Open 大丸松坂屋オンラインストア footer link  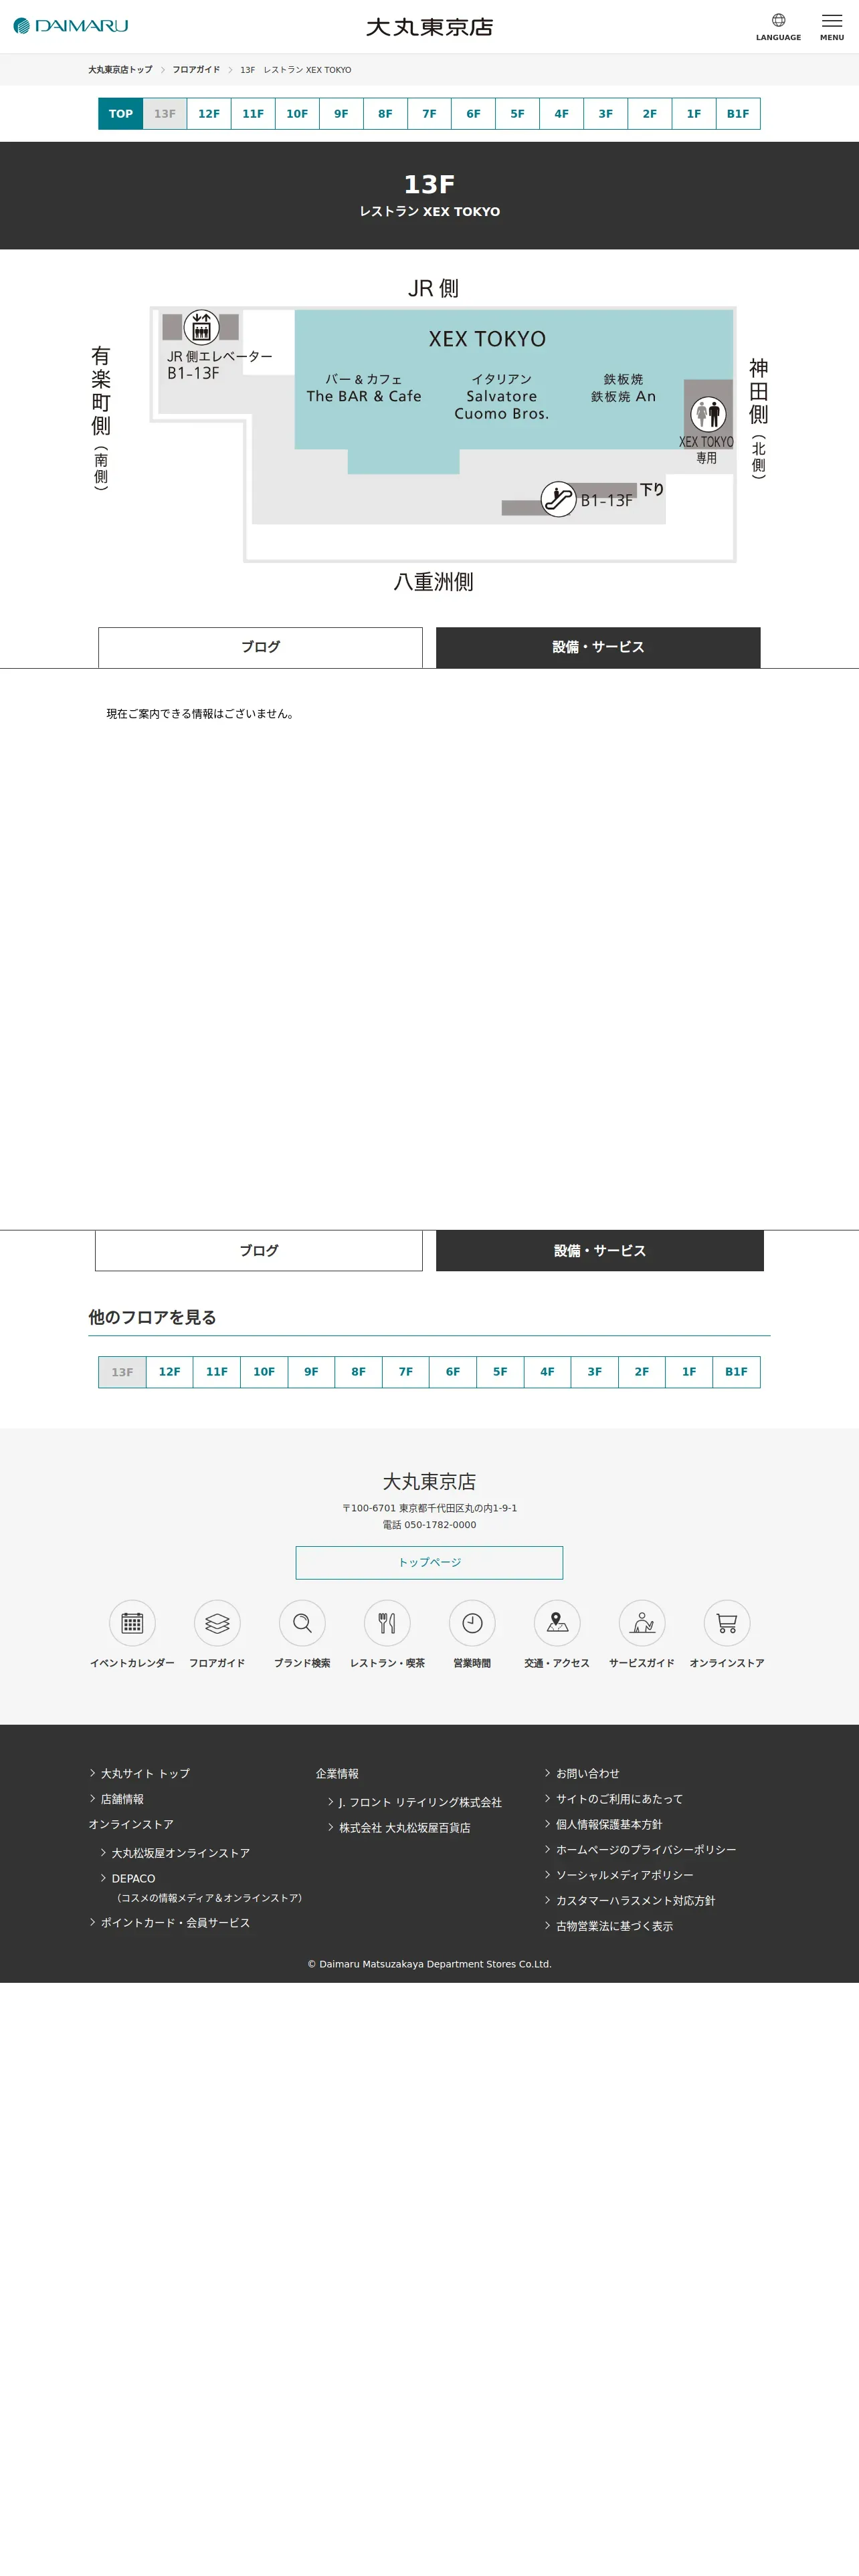181,1853
